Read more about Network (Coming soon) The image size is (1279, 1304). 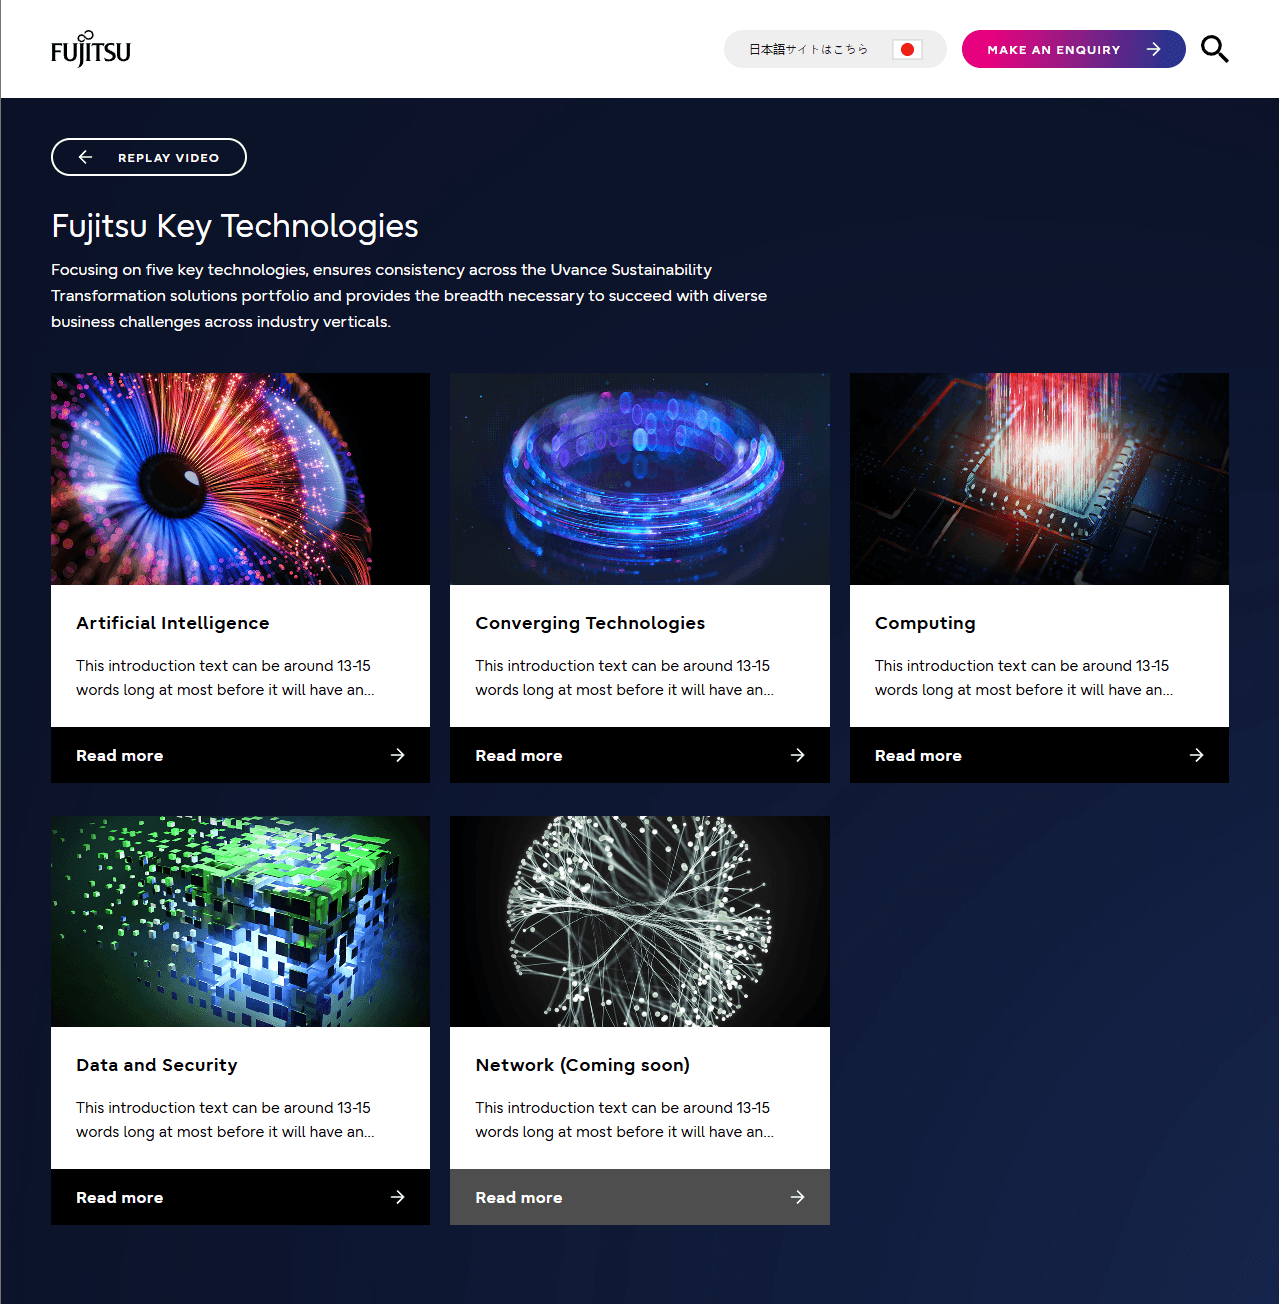point(640,1197)
